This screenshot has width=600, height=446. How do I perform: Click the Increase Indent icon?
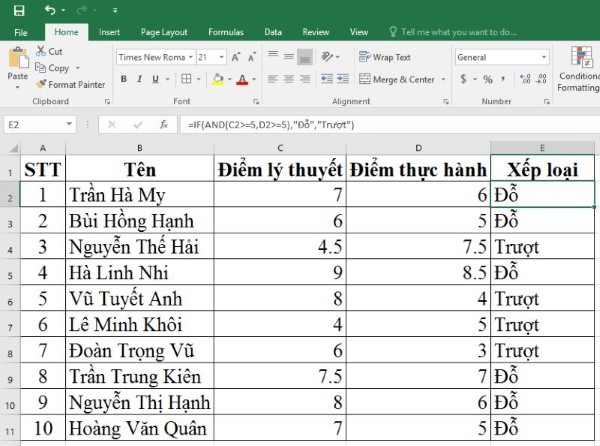tap(343, 79)
